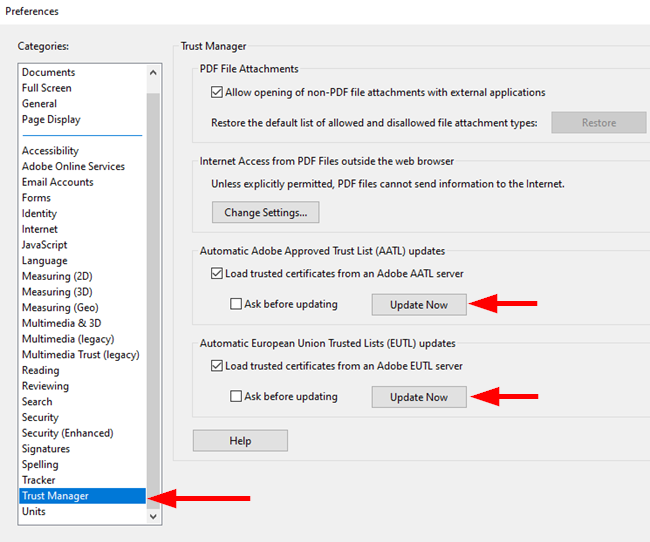The image size is (650, 542).
Task: Toggle Load trusted certificates from EUTL server
Action: [216, 366]
